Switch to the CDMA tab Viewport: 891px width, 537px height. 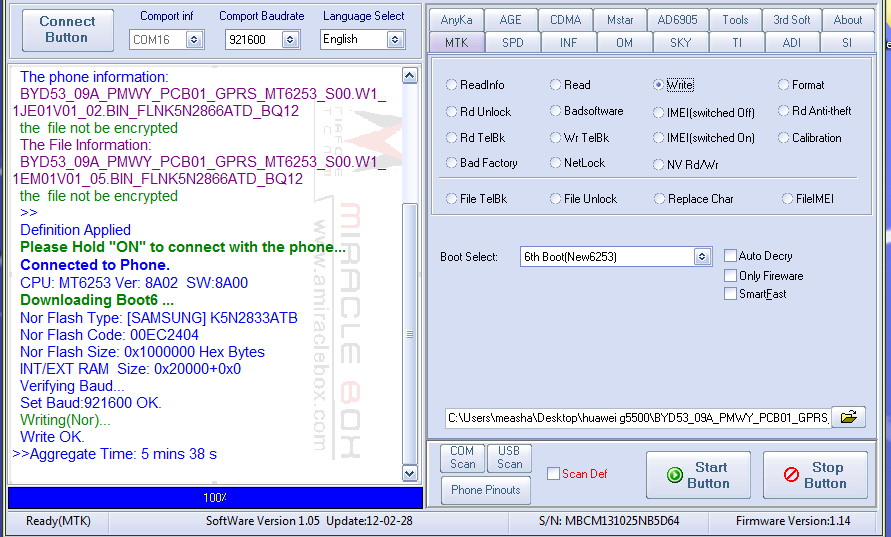(565, 20)
